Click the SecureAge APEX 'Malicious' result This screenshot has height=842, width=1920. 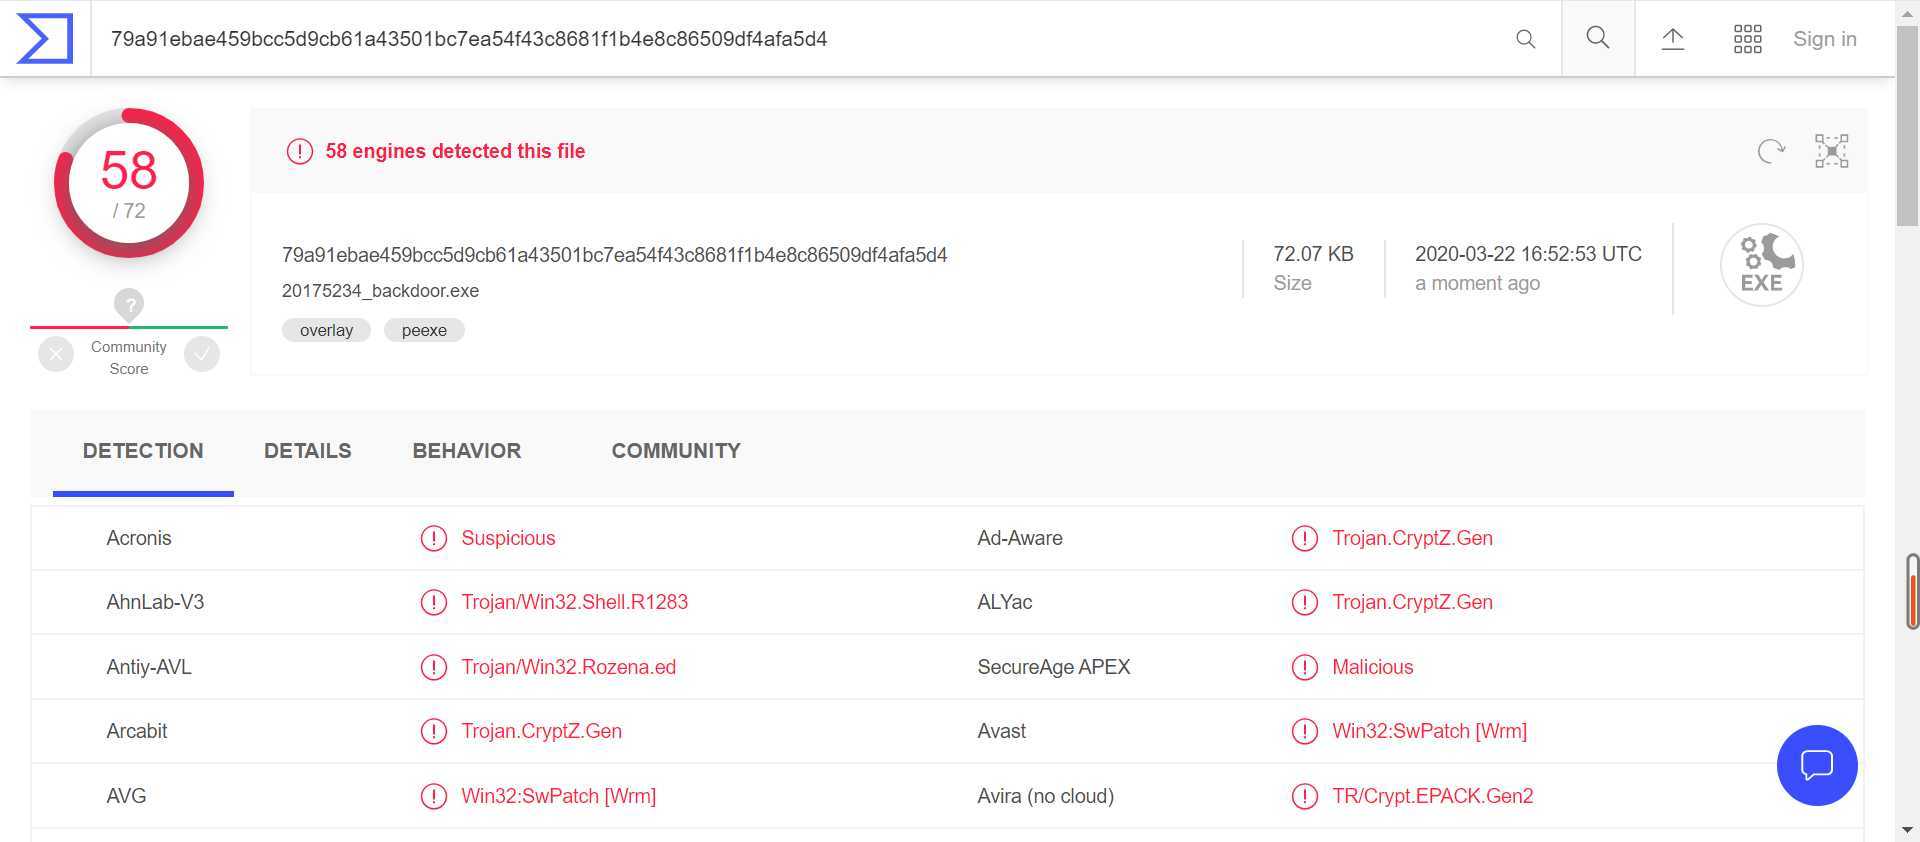1372,667
